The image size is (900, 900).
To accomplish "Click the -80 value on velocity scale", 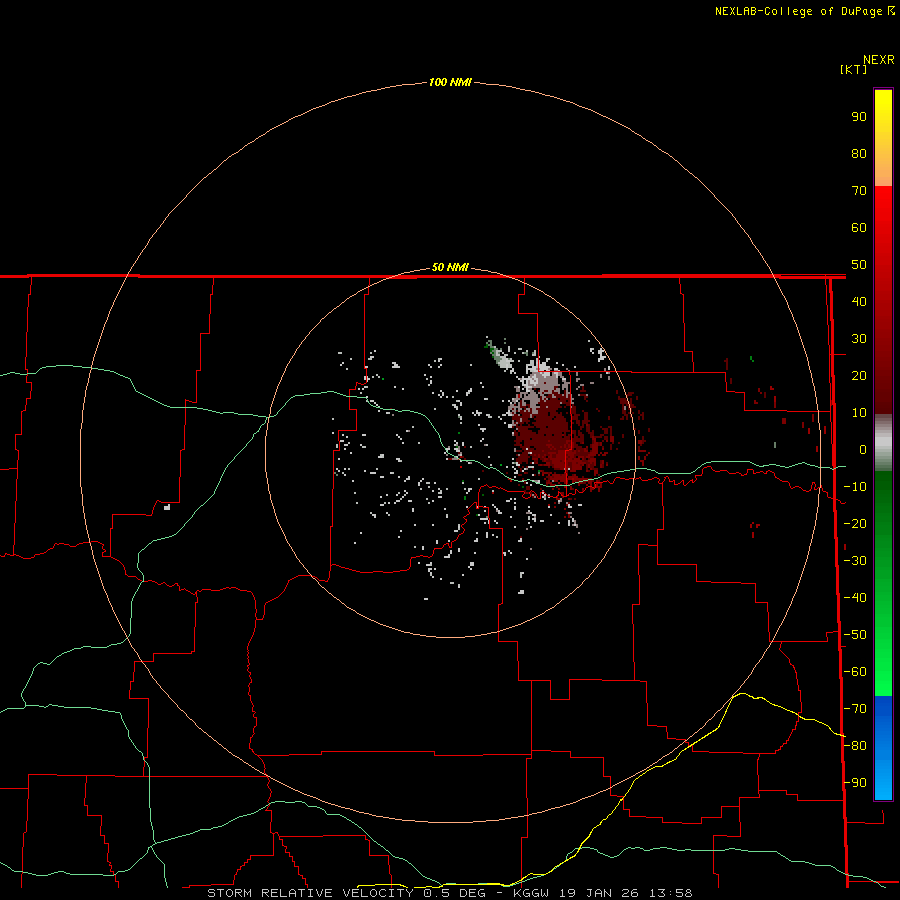I will (855, 746).
